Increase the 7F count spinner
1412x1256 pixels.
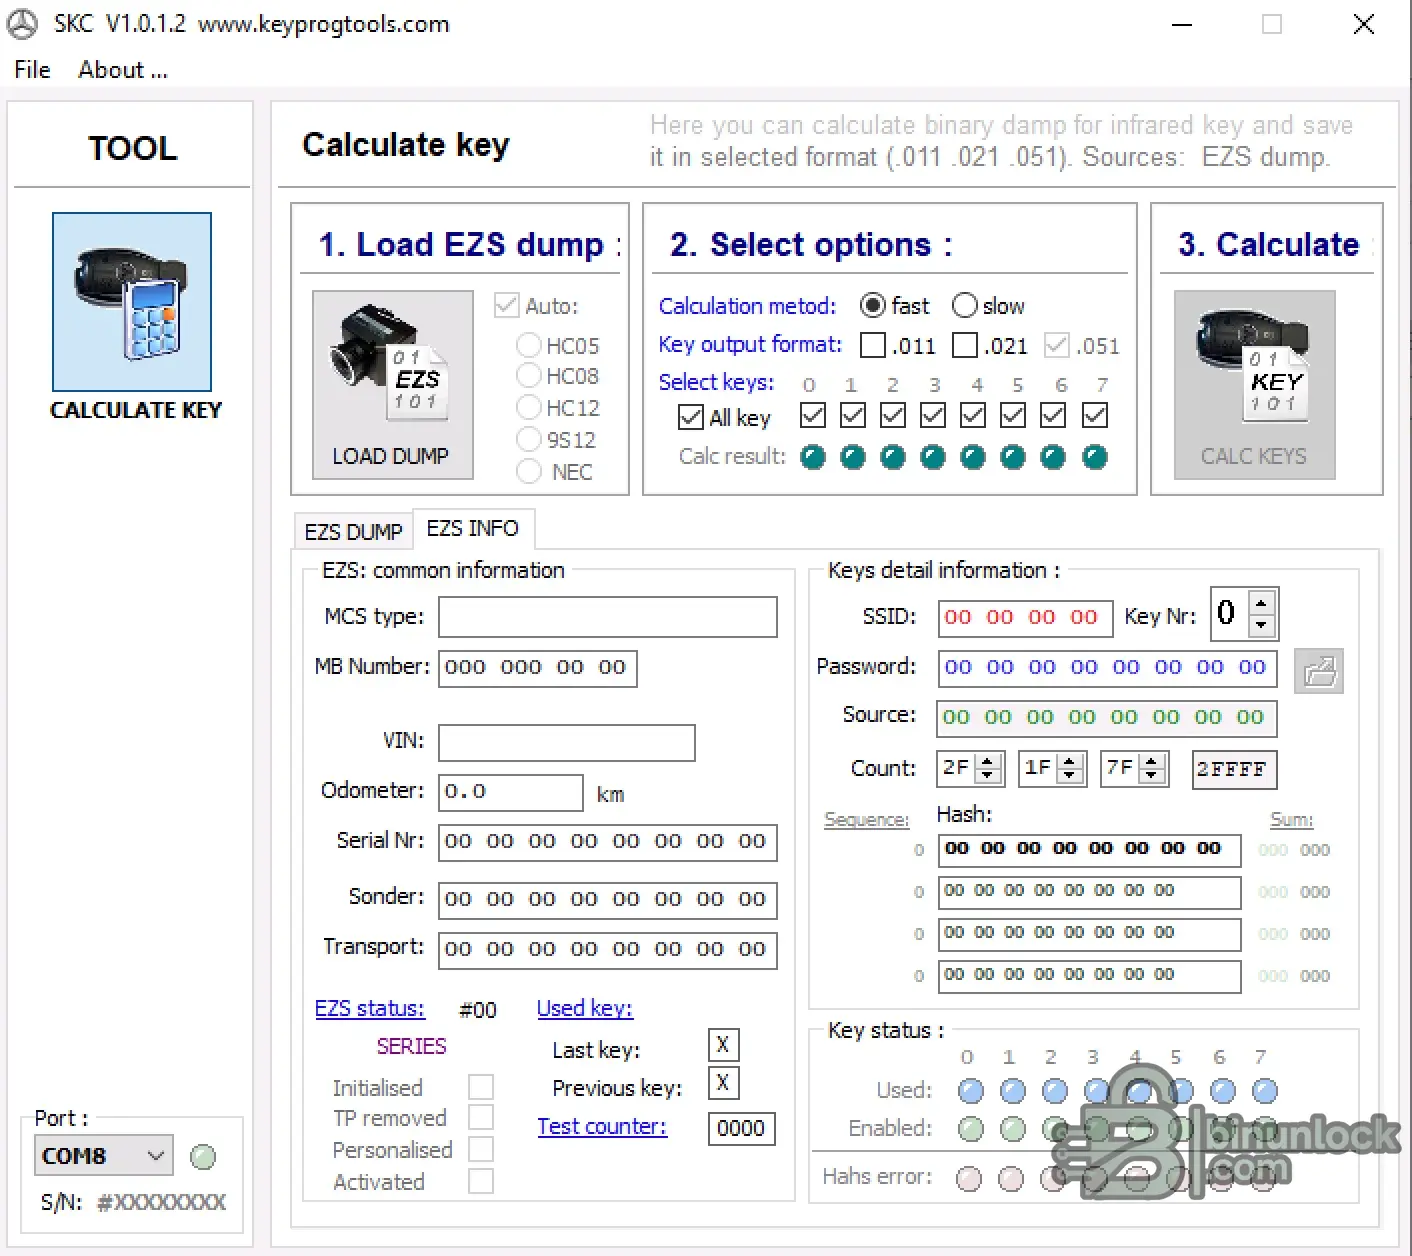[x=1152, y=762]
